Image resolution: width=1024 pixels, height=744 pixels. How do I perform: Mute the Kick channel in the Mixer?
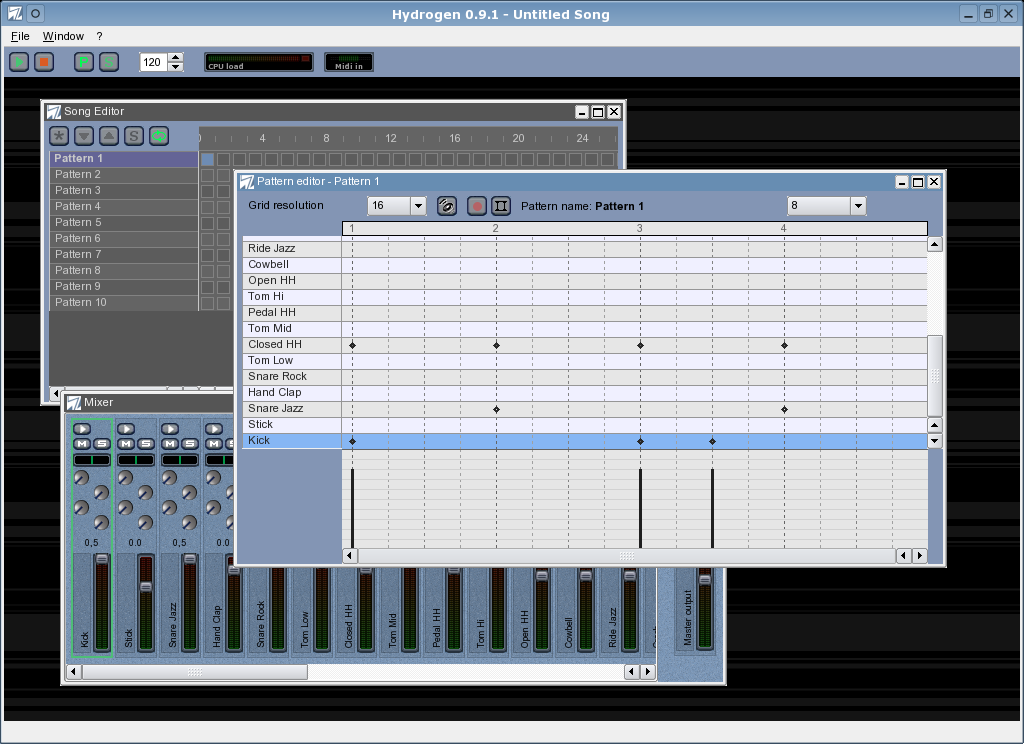82,444
